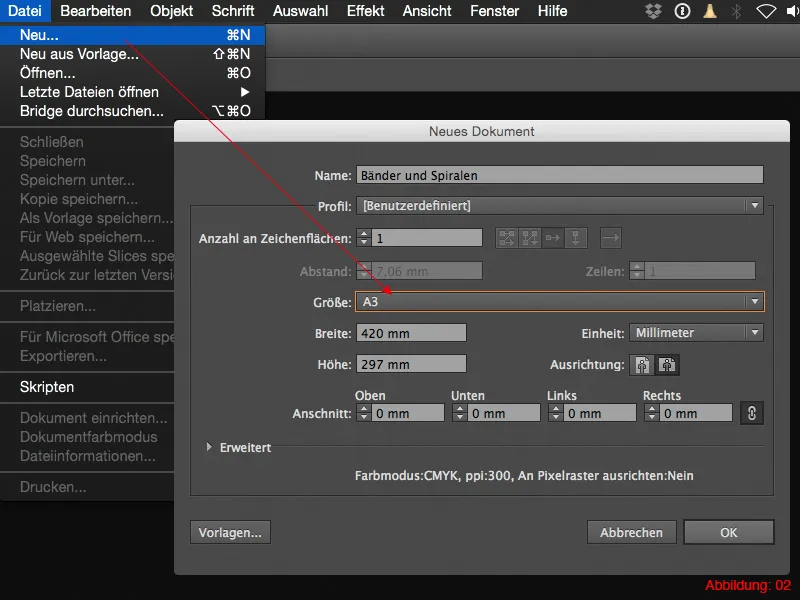Click the Links bleed stepper
Screen dimensions: 800x600
[x=555, y=413]
